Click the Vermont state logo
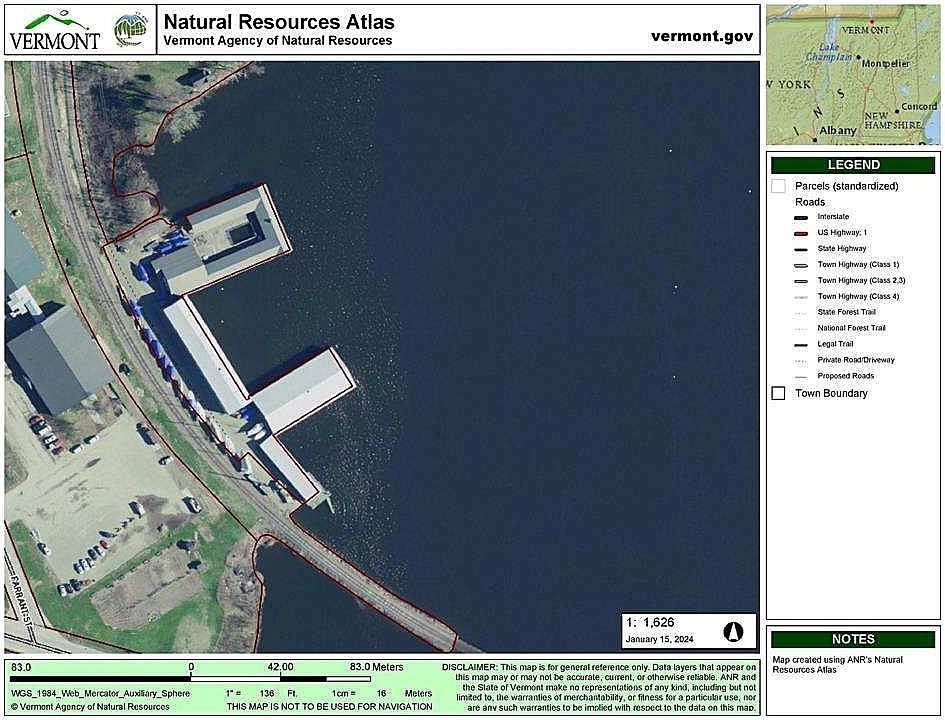 coord(54,31)
